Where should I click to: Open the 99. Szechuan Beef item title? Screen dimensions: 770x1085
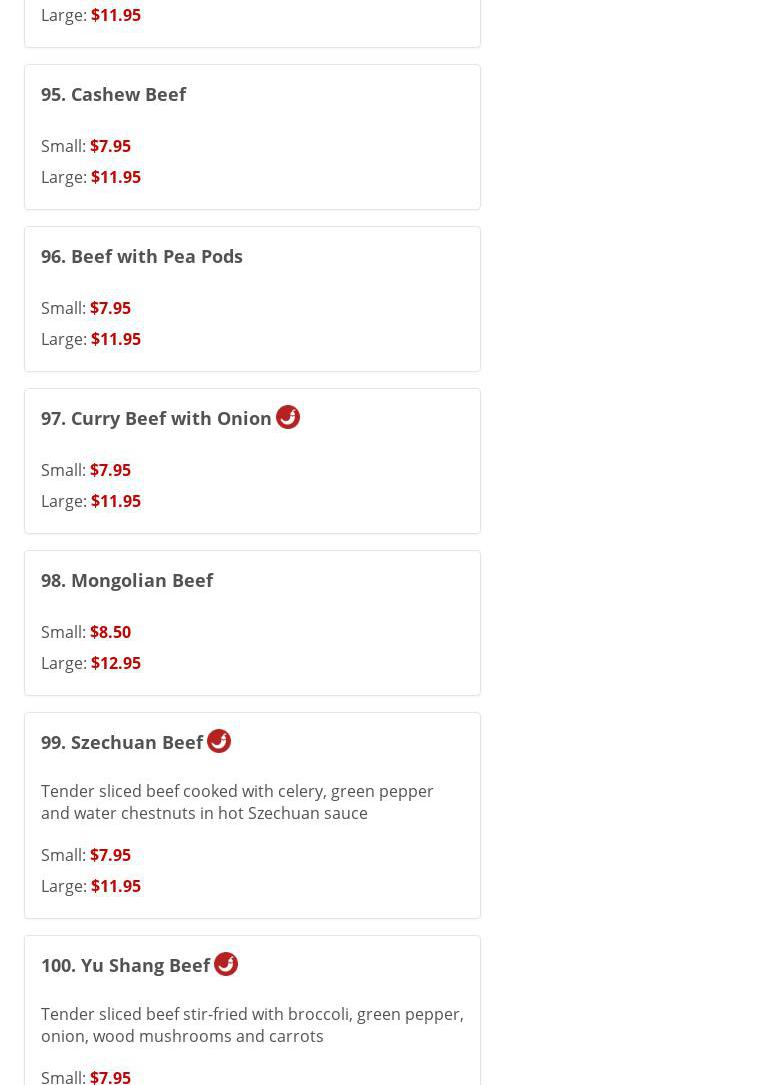click(x=122, y=742)
